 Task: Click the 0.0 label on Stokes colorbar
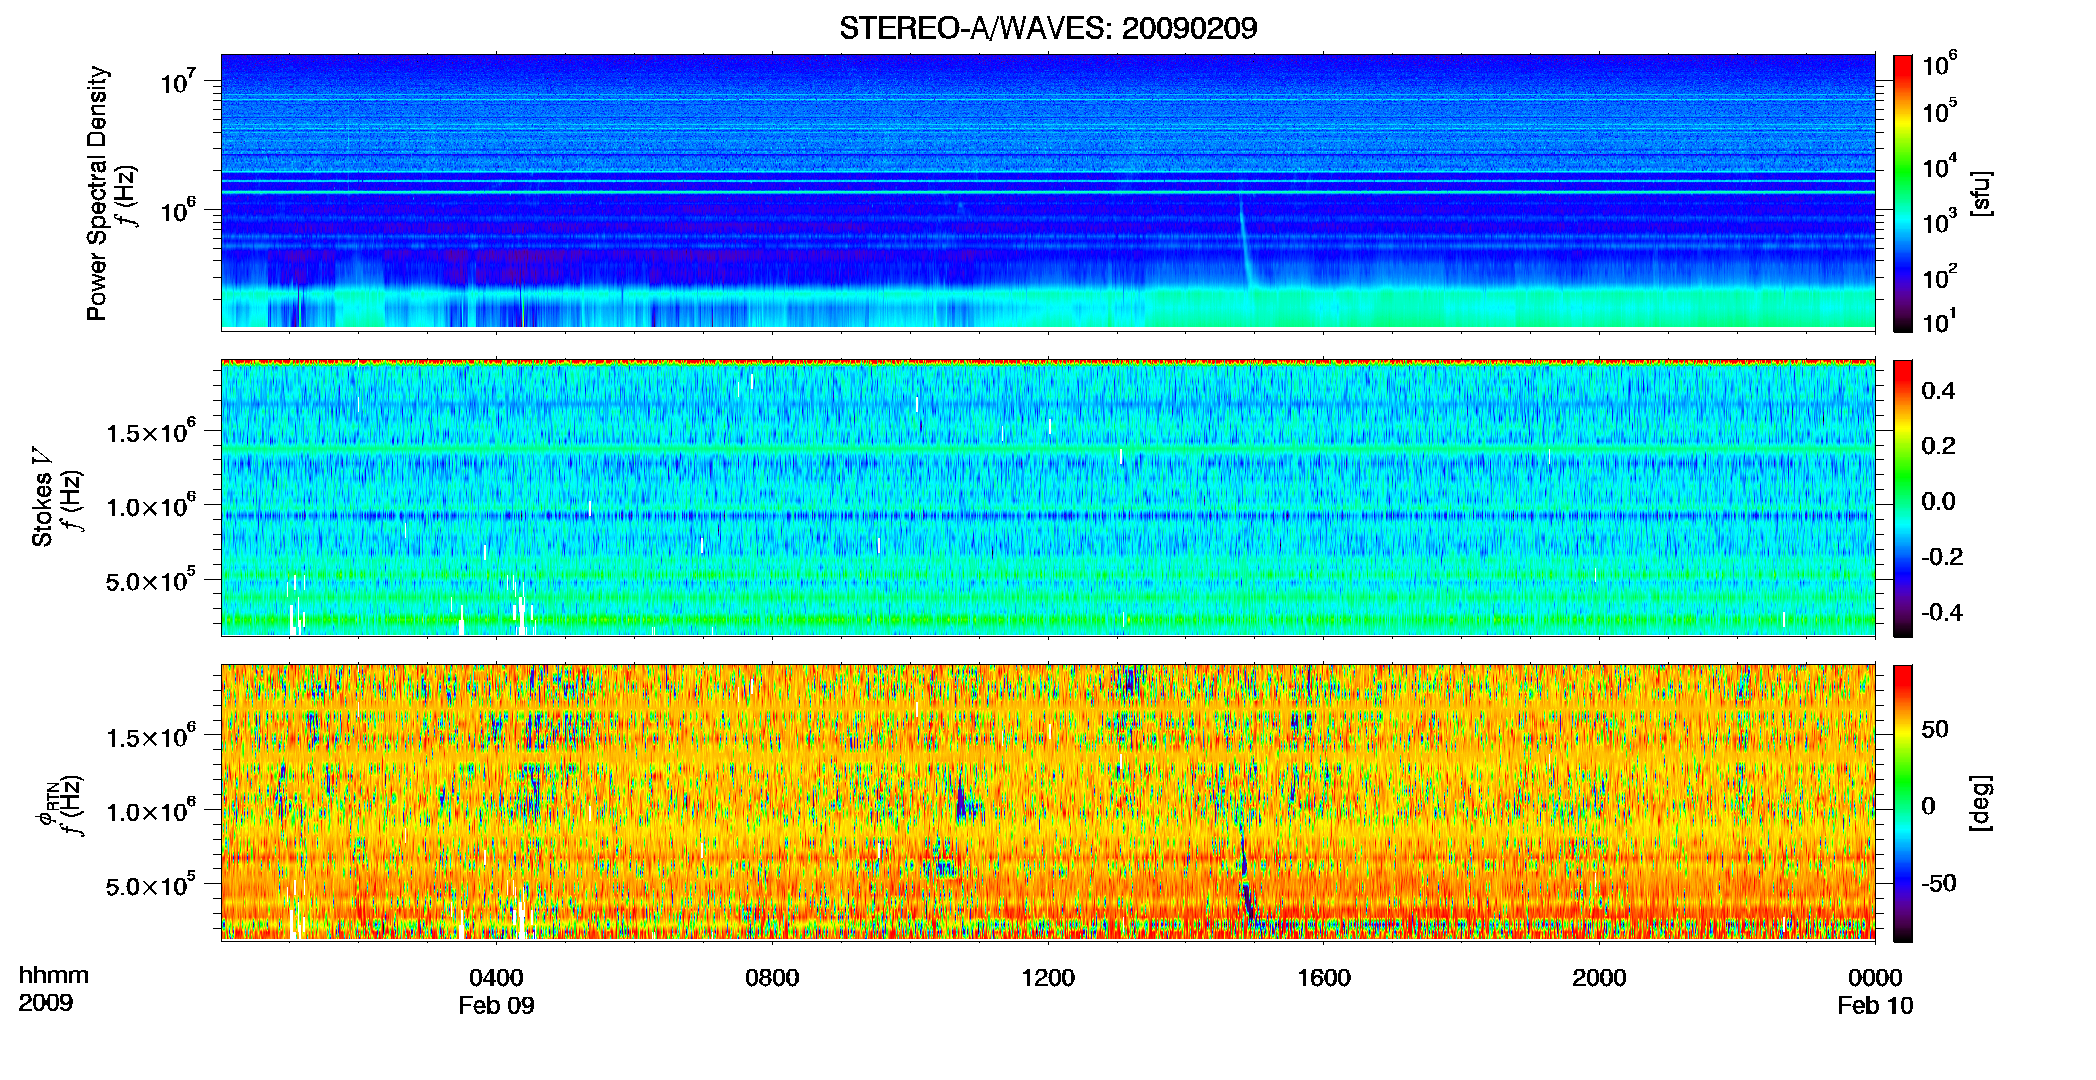[1938, 501]
